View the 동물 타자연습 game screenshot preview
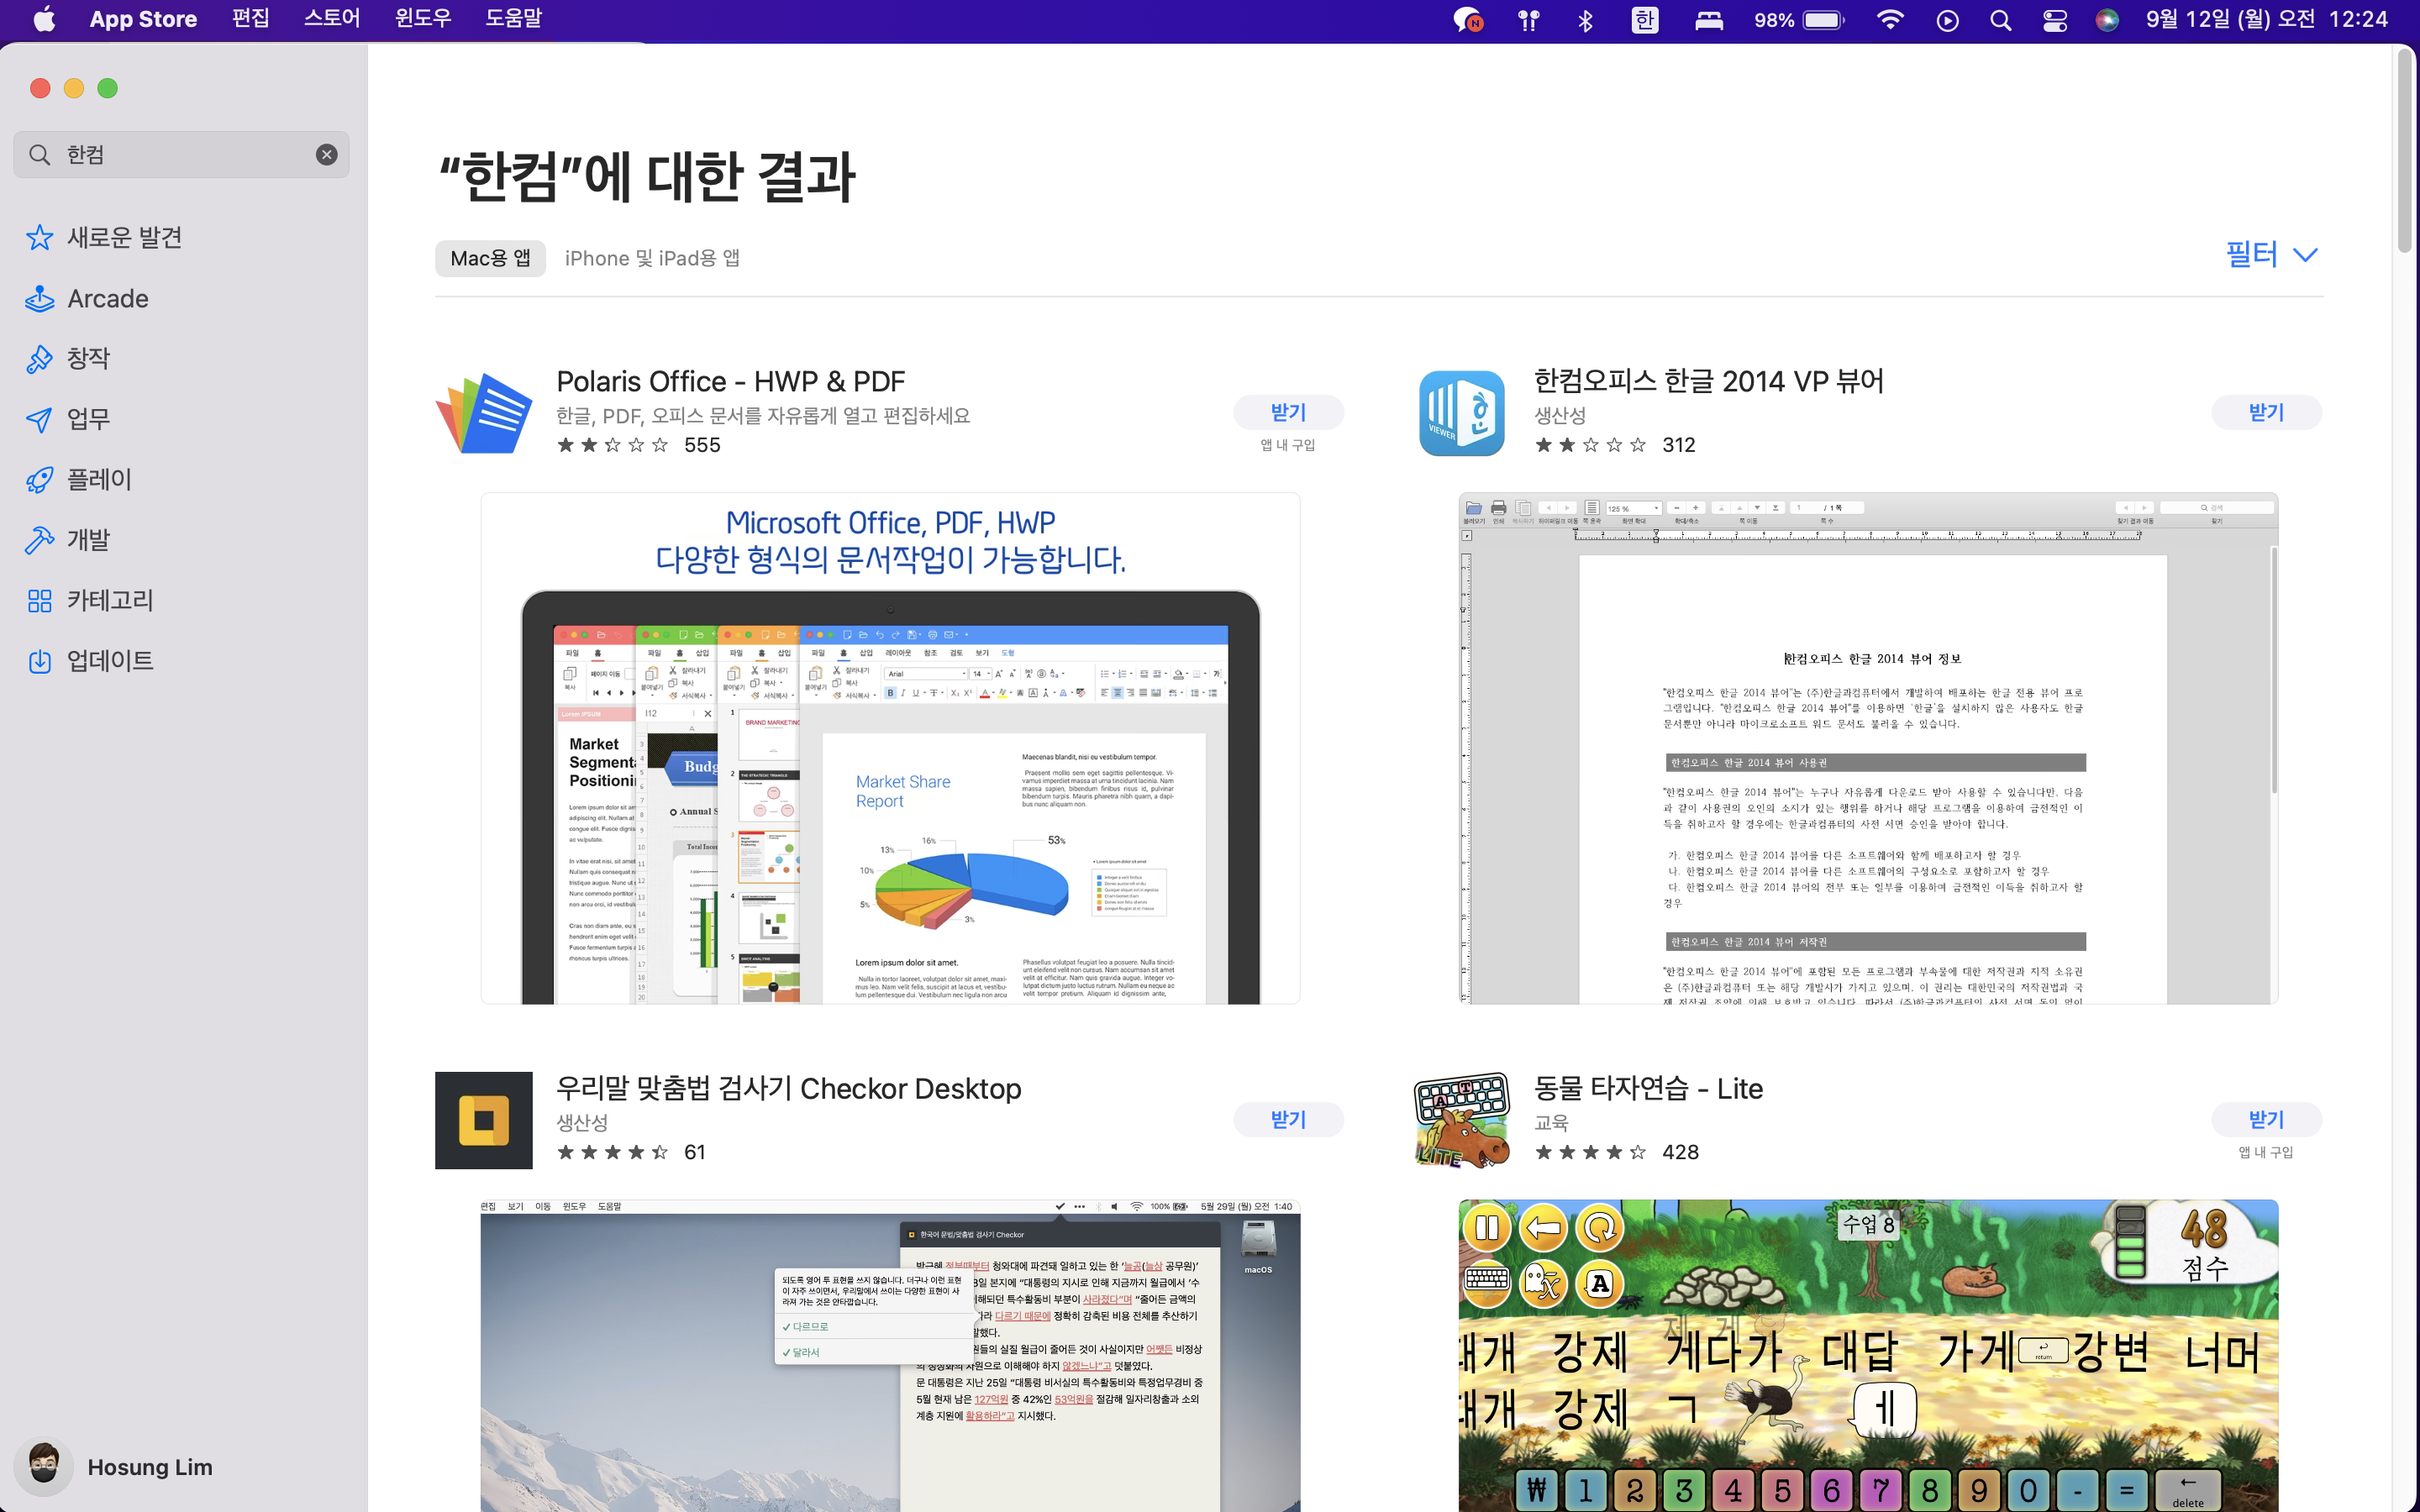This screenshot has width=2420, height=1512. tap(1868, 1356)
